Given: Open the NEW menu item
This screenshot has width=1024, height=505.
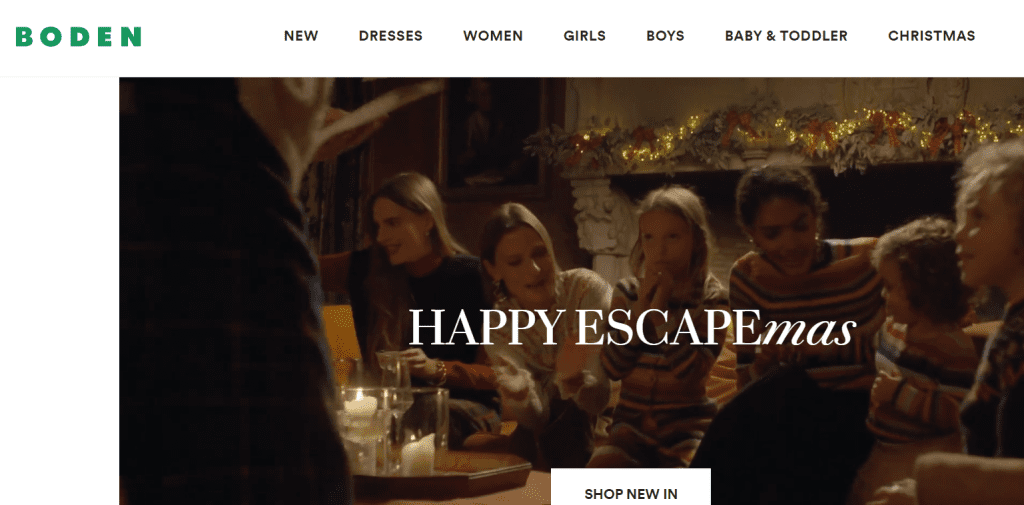Looking at the screenshot, I should pyautogui.click(x=301, y=36).
